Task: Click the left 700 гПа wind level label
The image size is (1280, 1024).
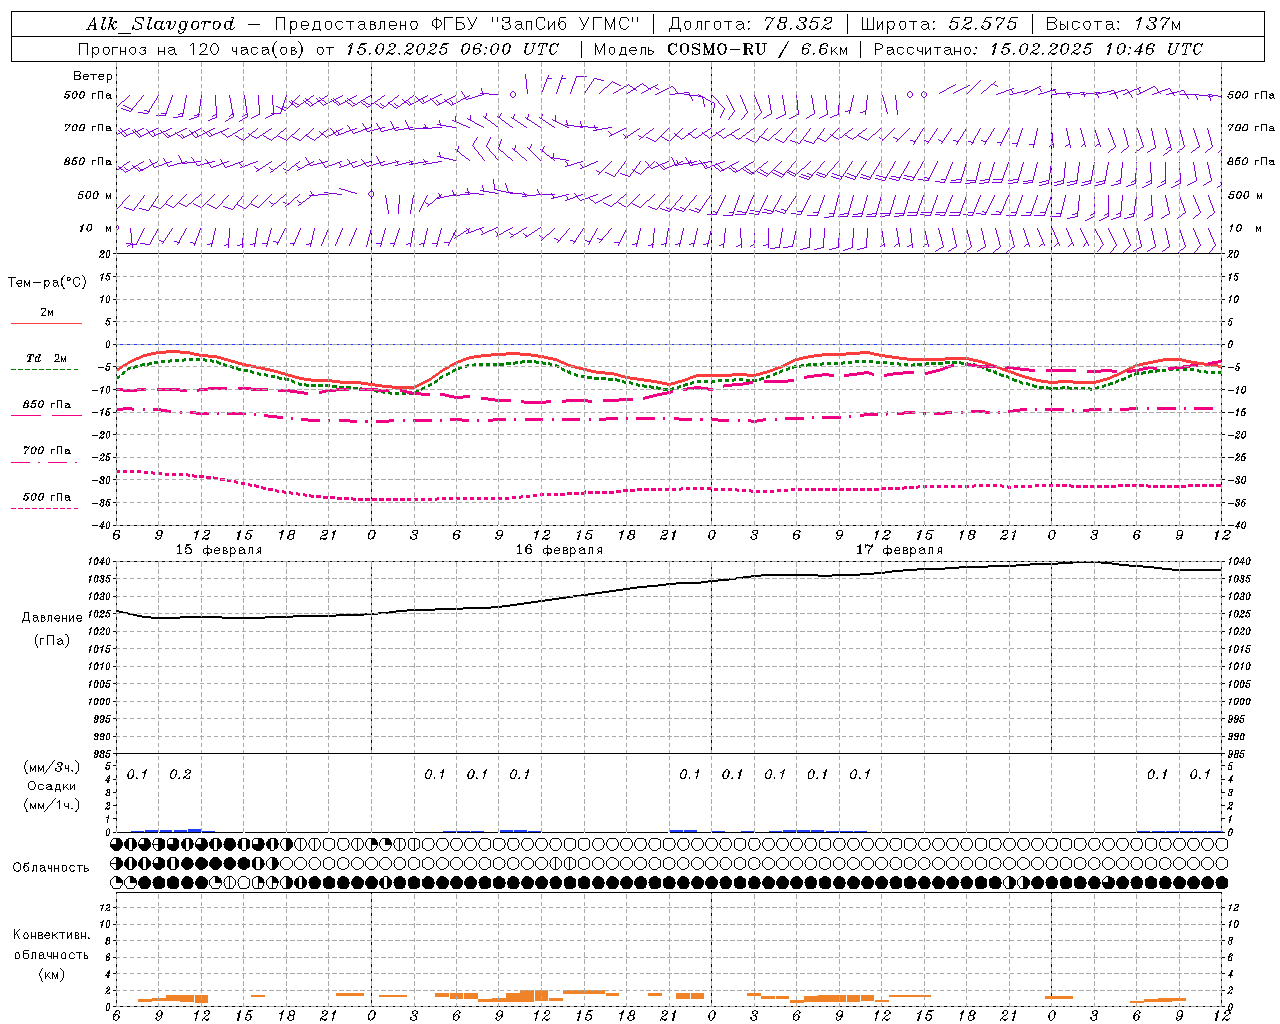Action: (x=88, y=128)
